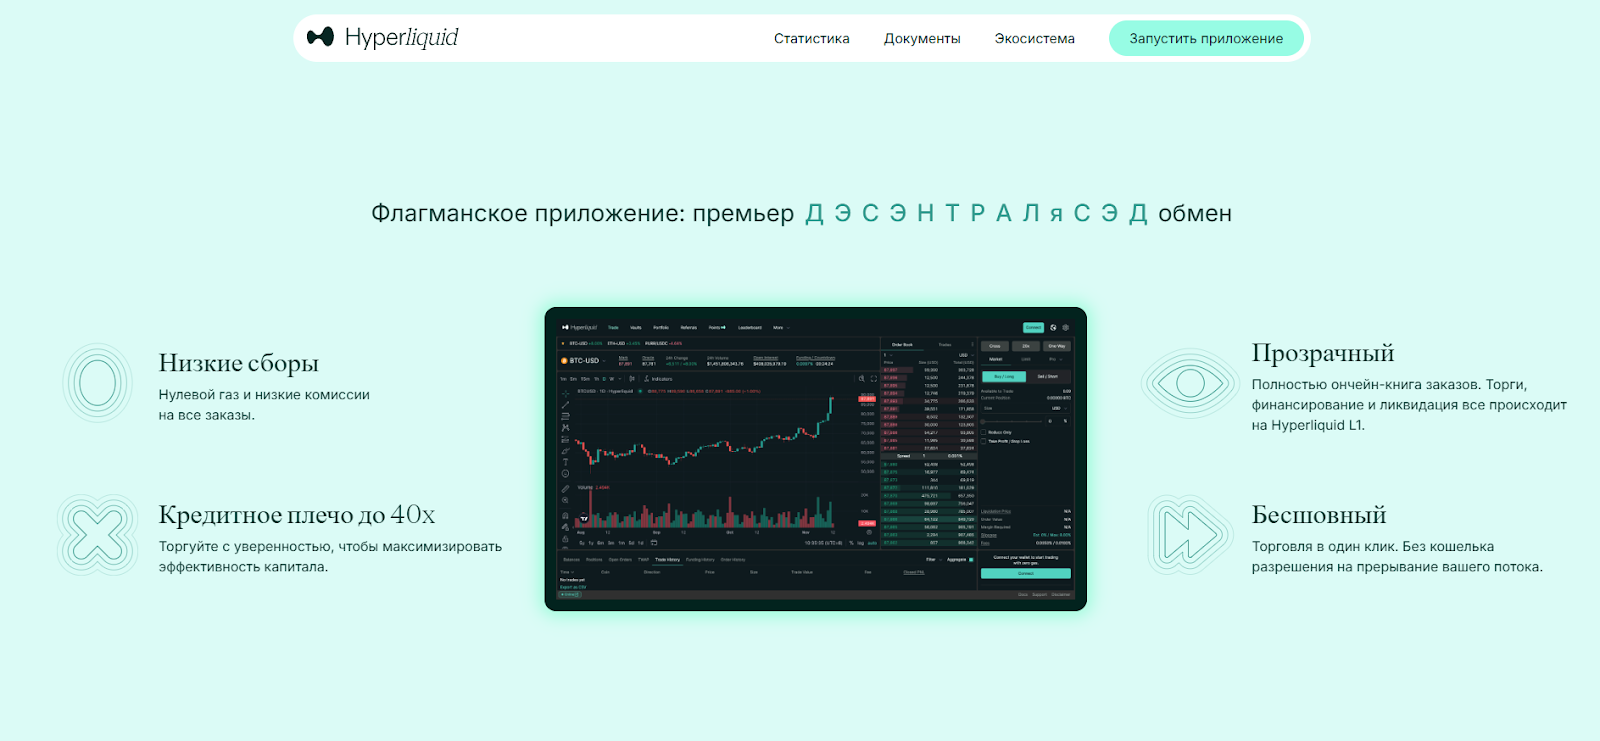Click the order size slider in trading preview
The height and width of the screenshot is (741, 1600).
[1011, 421]
